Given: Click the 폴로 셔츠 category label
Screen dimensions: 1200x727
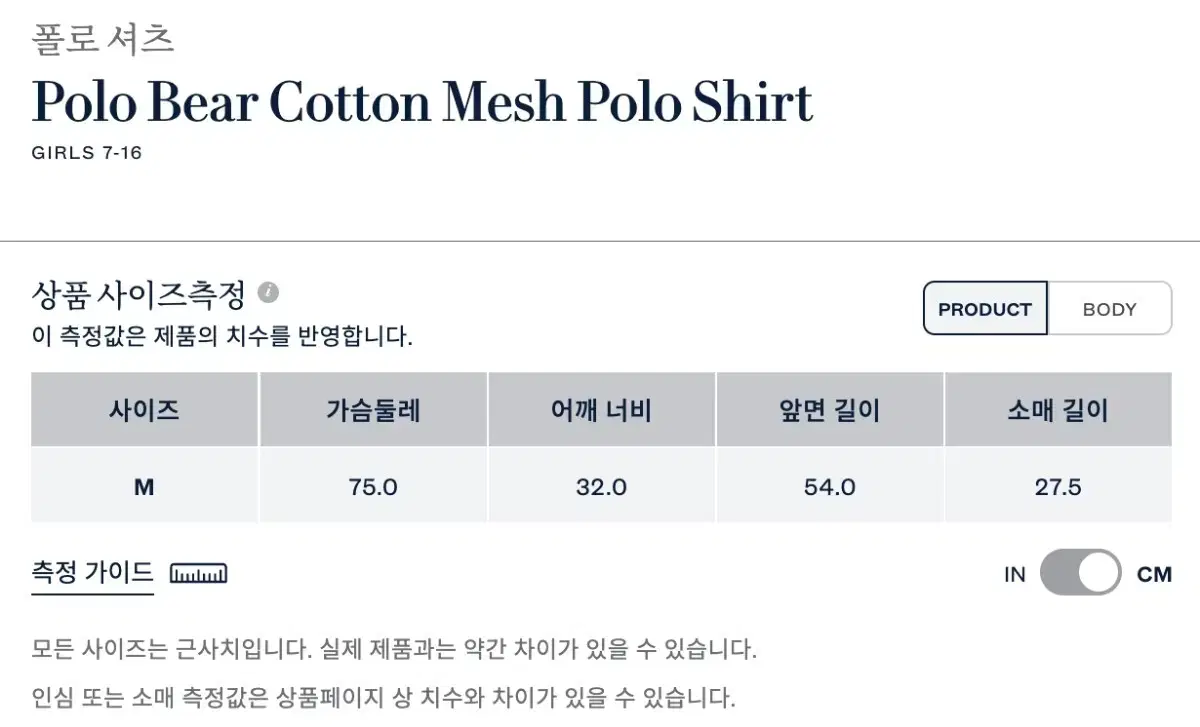Looking at the screenshot, I should click(104, 38).
